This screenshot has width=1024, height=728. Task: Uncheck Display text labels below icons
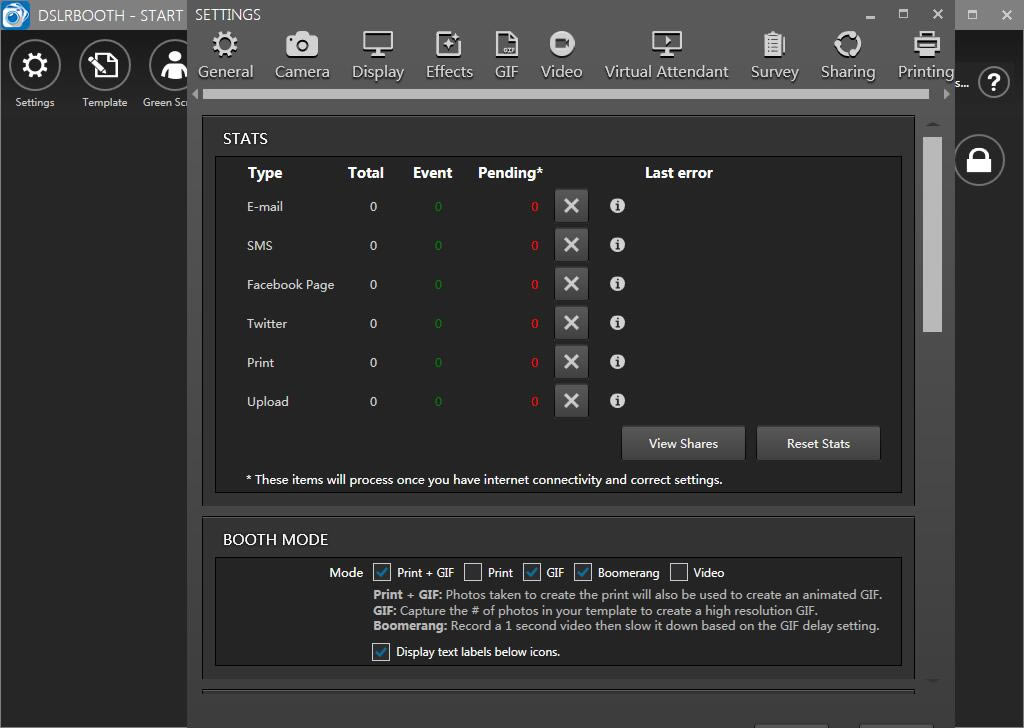pyautogui.click(x=380, y=652)
